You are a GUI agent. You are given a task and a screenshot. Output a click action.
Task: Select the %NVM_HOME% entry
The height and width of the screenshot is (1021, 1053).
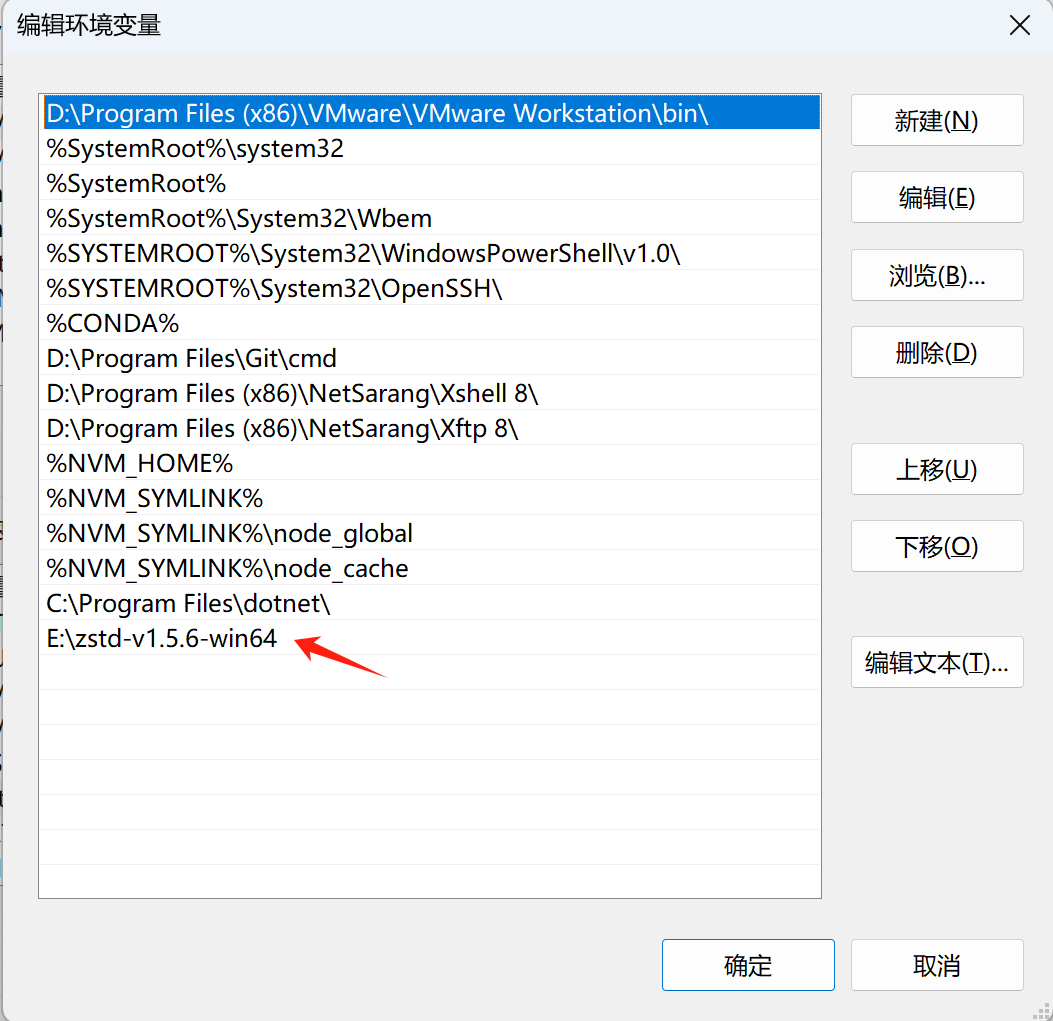pos(430,463)
